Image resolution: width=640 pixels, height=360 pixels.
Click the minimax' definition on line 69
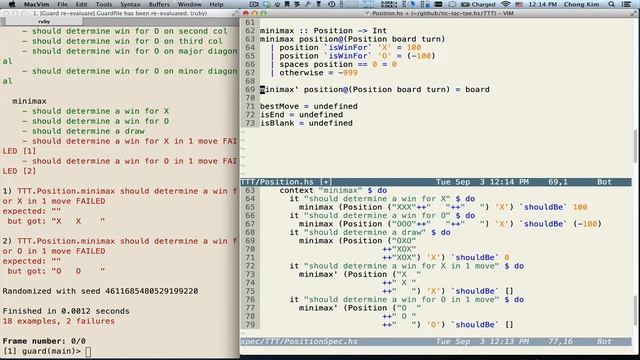coord(374,89)
